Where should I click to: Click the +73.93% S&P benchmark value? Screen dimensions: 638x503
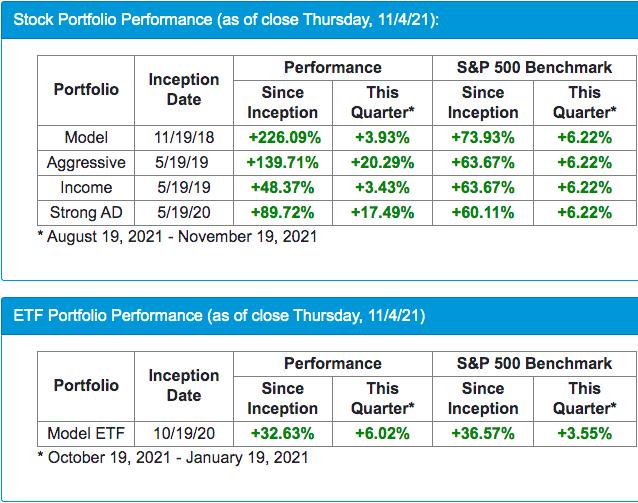coord(483,137)
